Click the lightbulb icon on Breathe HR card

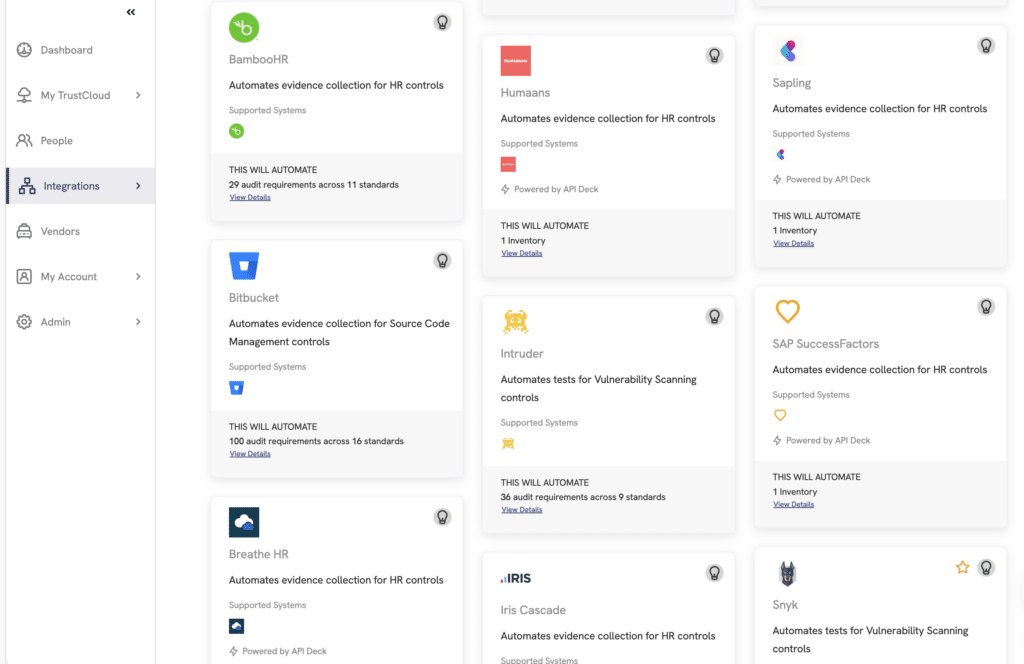(x=442, y=517)
